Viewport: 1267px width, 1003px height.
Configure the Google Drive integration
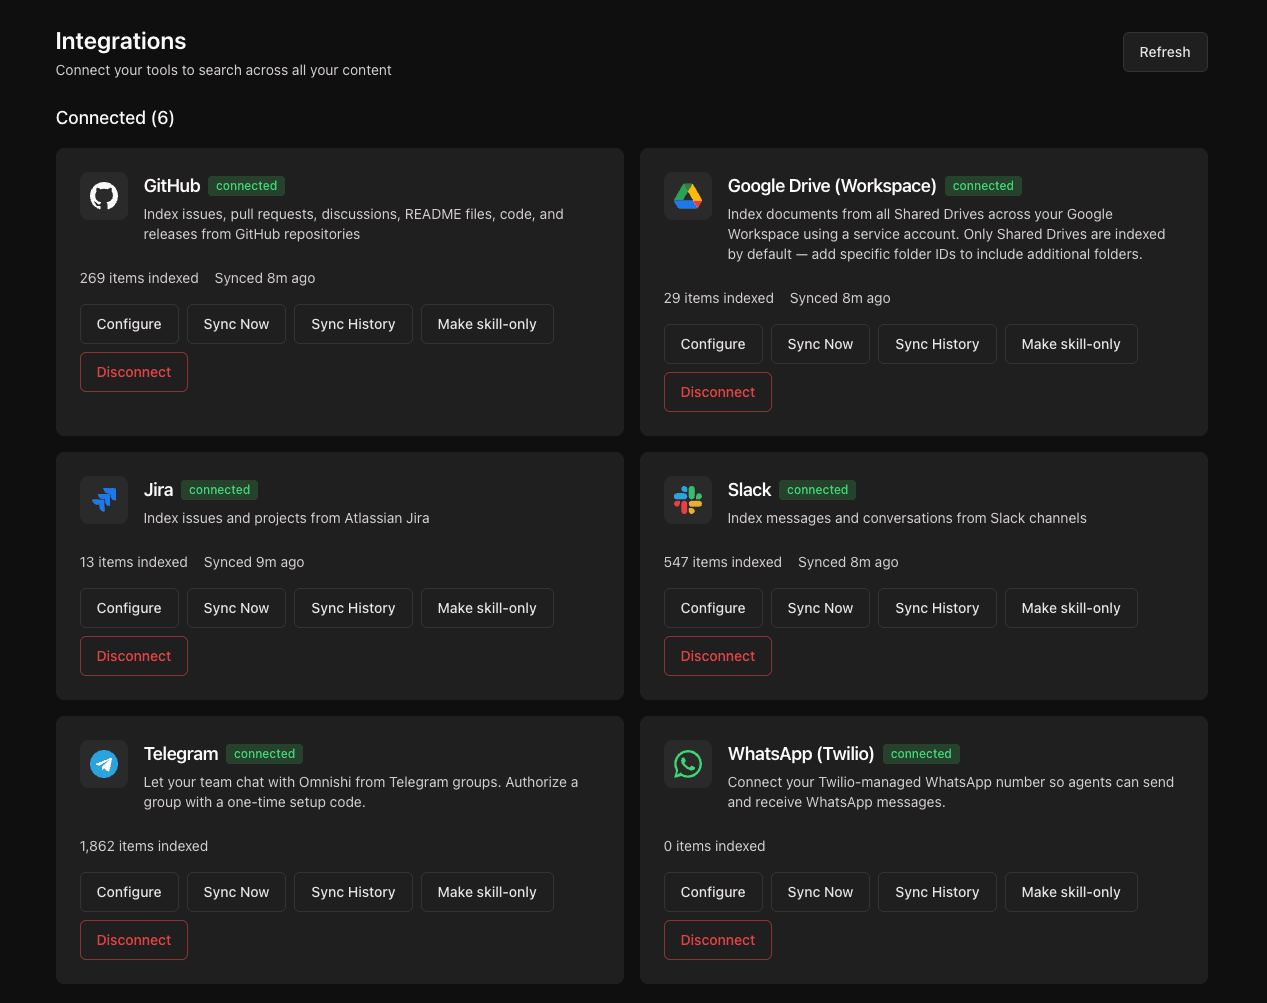coord(713,344)
